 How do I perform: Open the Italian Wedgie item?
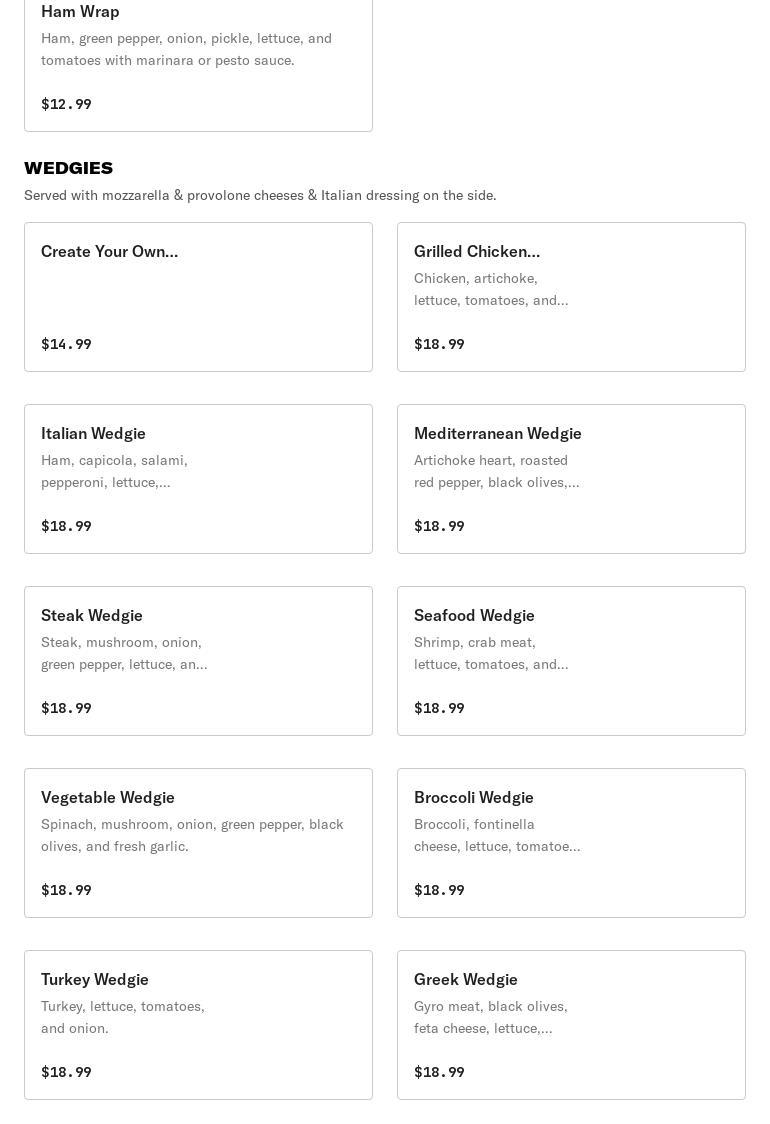[x=198, y=478]
